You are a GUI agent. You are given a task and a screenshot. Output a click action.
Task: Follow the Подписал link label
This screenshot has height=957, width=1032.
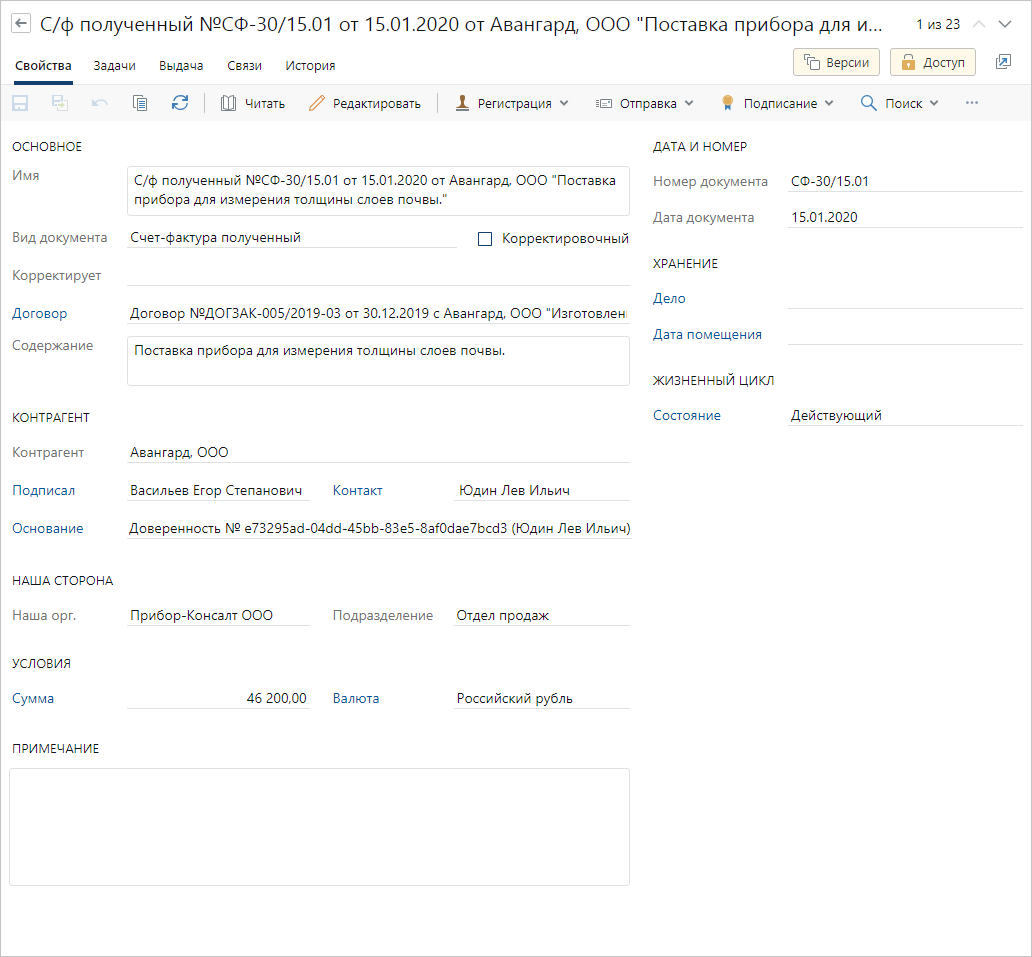click(43, 490)
